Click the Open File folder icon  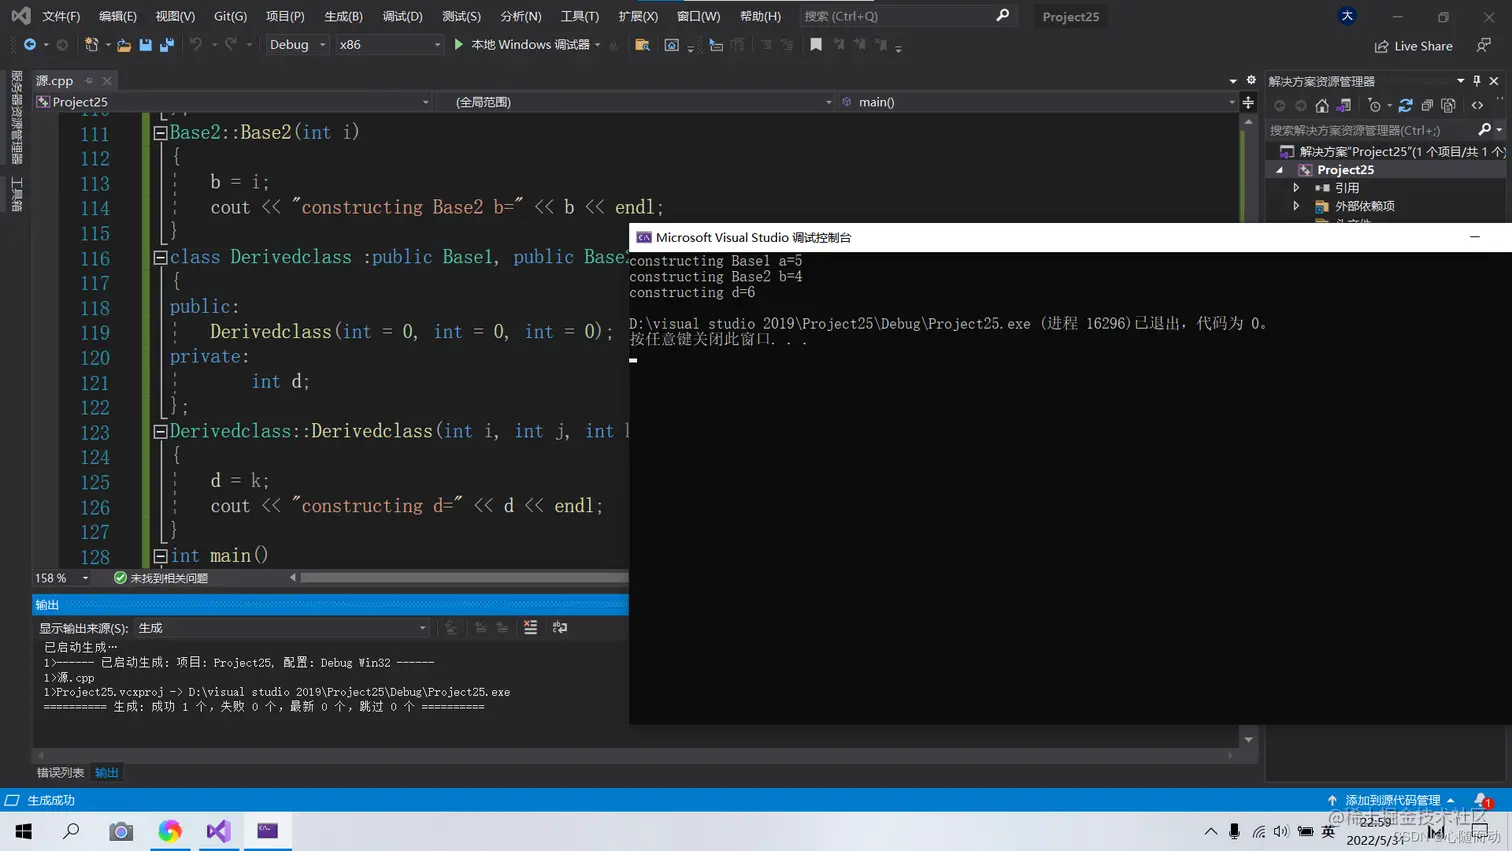[x=124, y=45]
